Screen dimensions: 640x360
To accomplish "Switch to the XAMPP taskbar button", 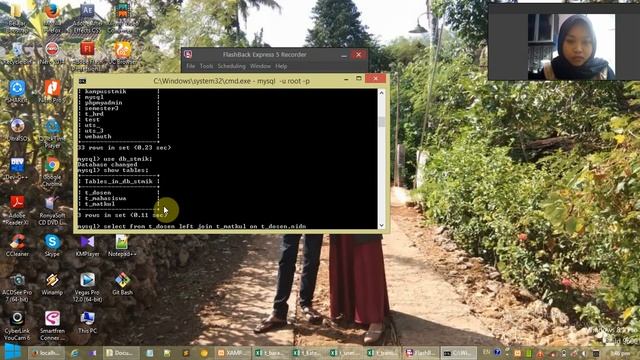I will click(233, 353).
